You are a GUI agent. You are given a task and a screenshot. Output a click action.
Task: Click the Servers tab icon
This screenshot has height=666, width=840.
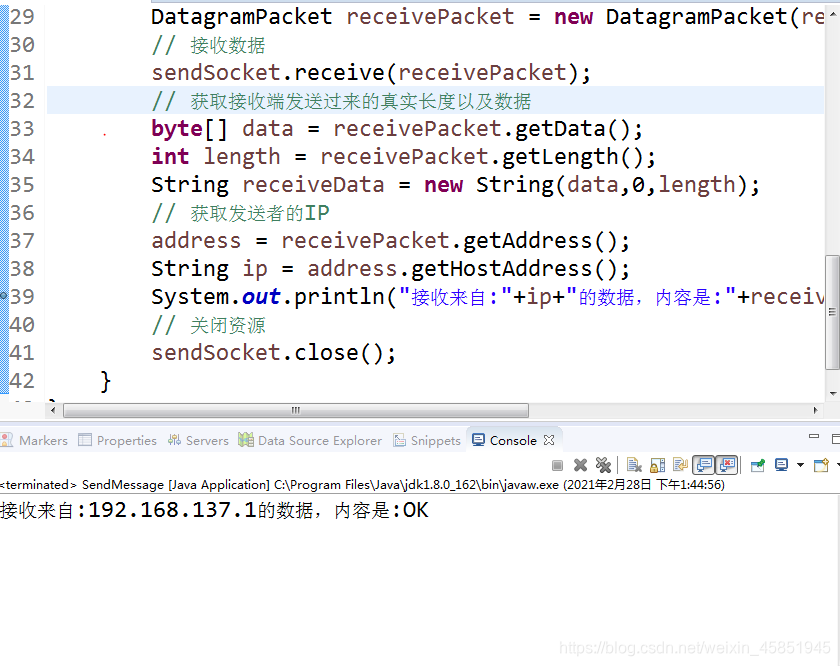click(x=174, y=440)
